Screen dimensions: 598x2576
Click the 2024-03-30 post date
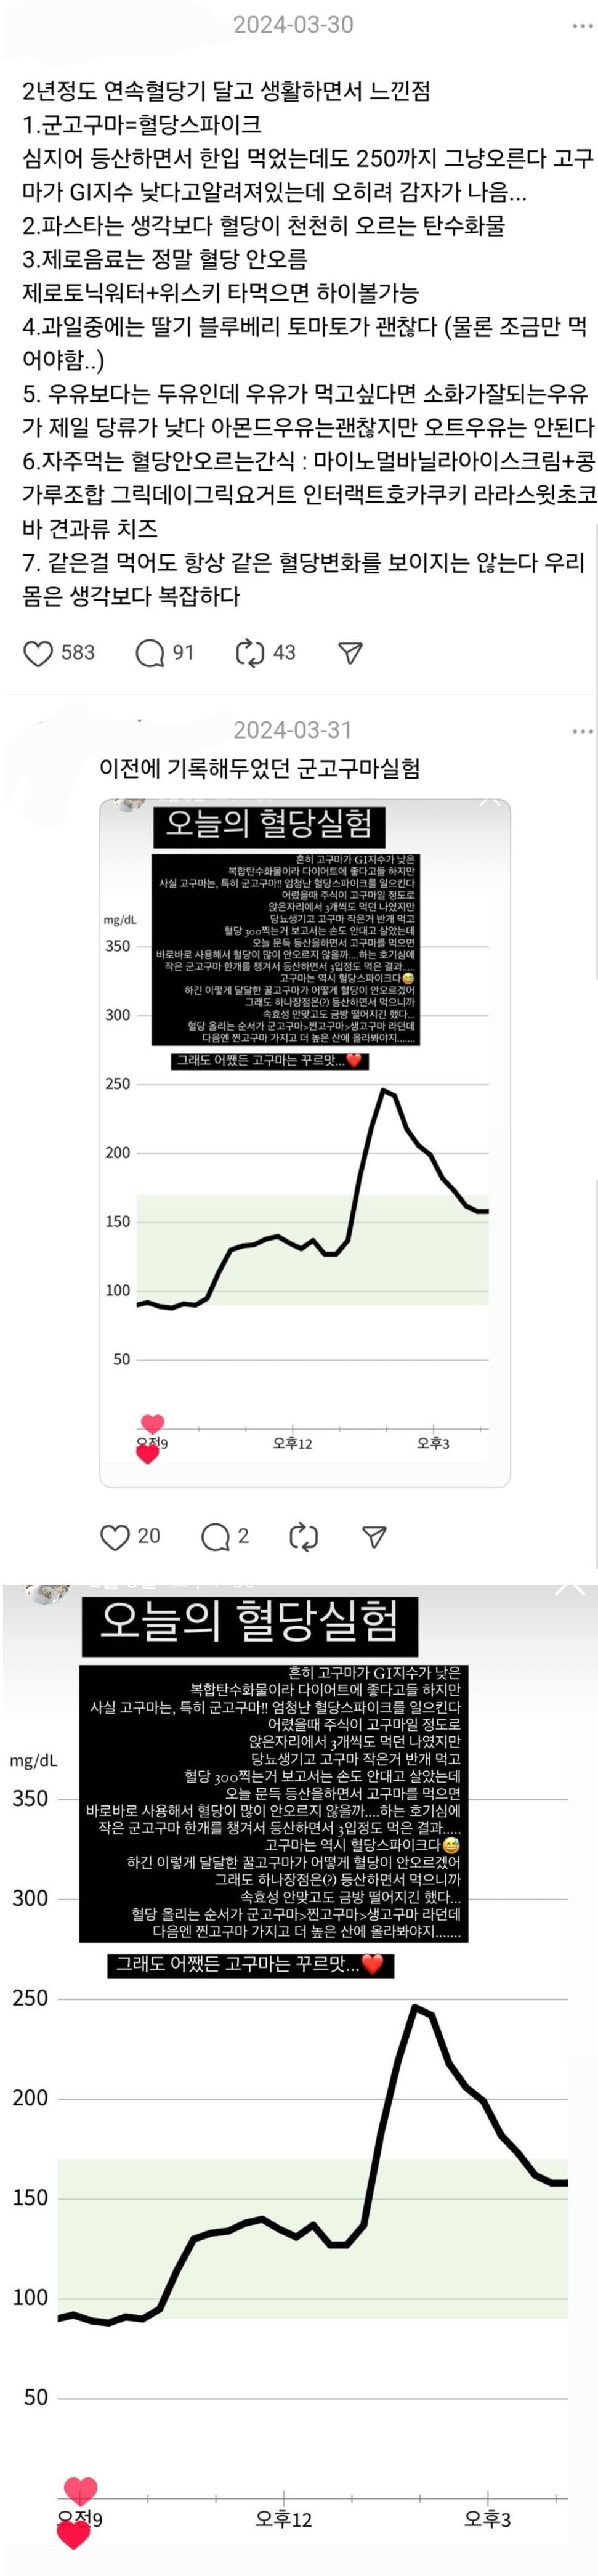(293, 25)
